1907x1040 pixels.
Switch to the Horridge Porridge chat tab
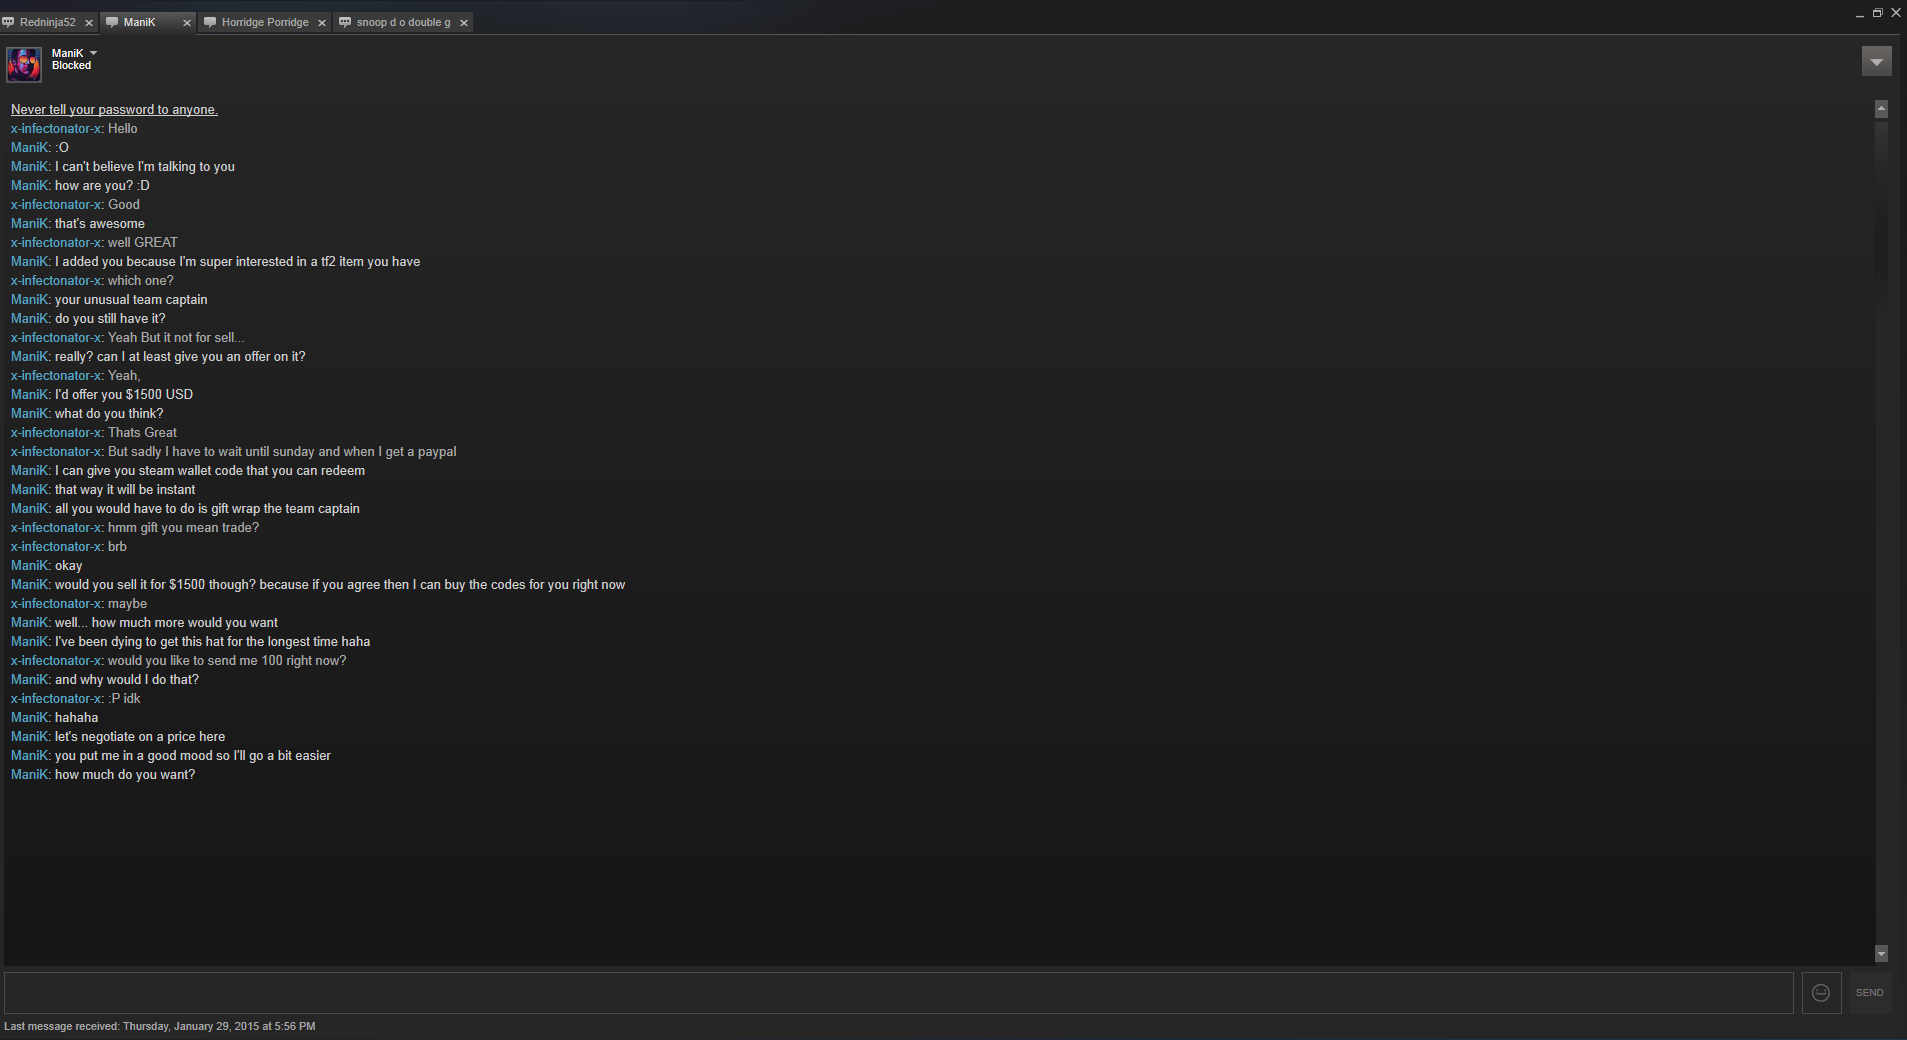pos(265,22)
